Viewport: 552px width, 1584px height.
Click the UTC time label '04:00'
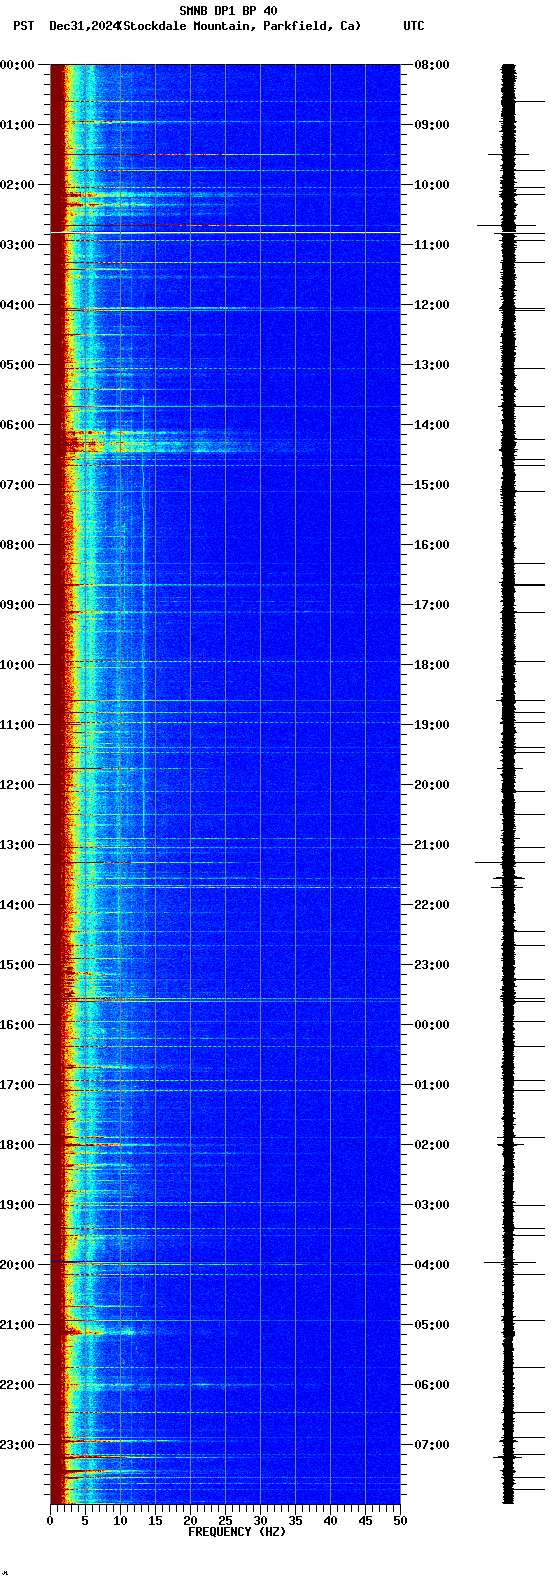point(432,1265)
